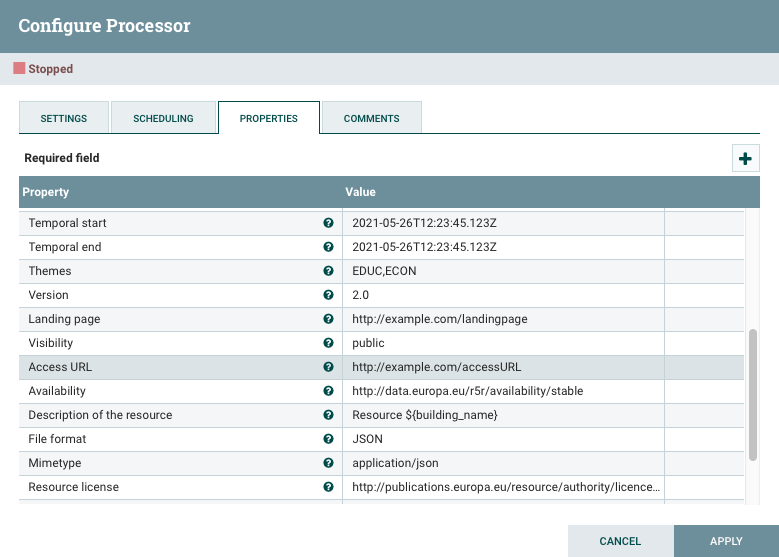
Task: Edit the Resource ${building_name} value
Action: coord(503,415)
